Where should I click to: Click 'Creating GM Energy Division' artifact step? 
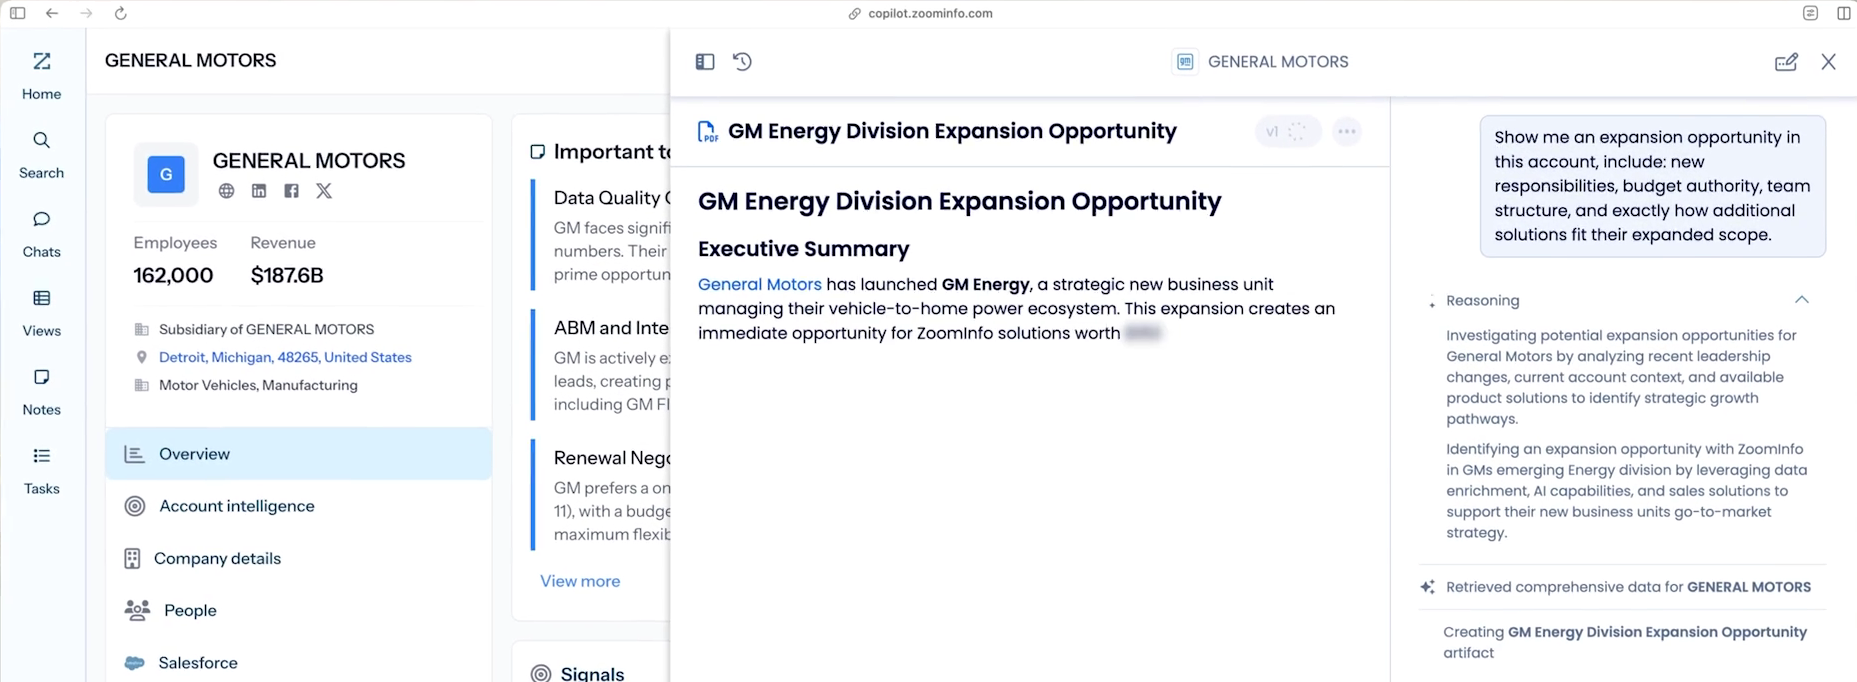click(1625, 642)
